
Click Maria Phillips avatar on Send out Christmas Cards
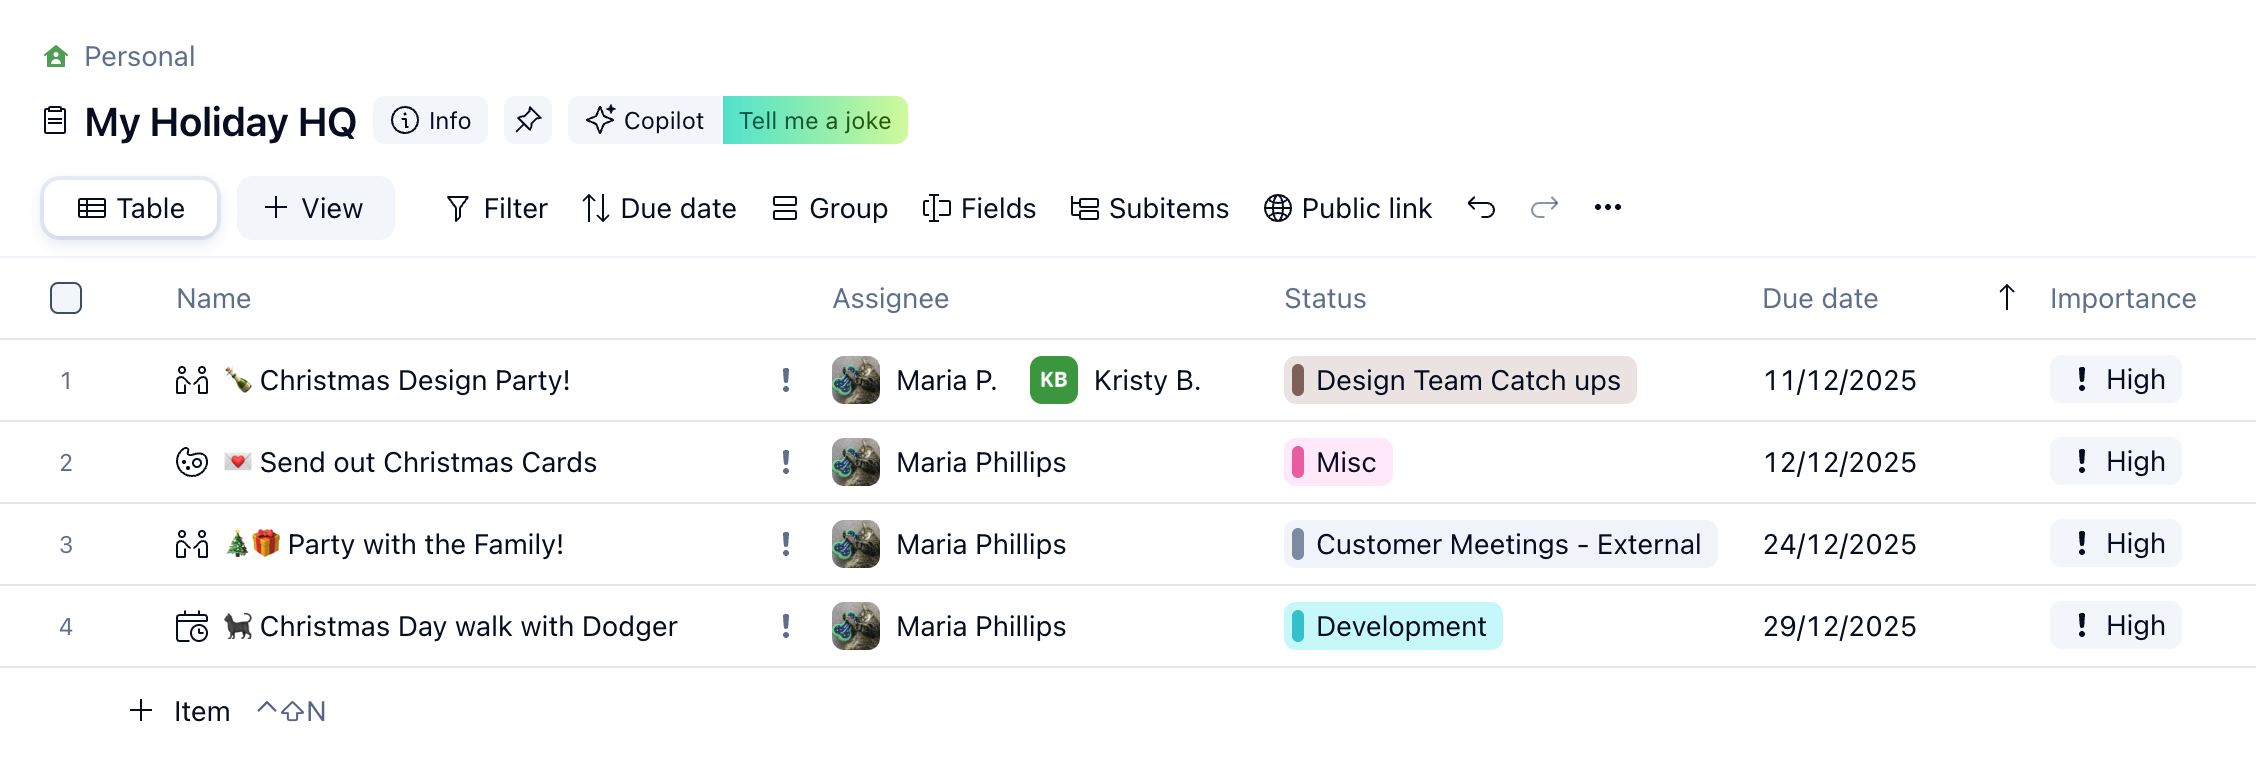click(855, 462)
